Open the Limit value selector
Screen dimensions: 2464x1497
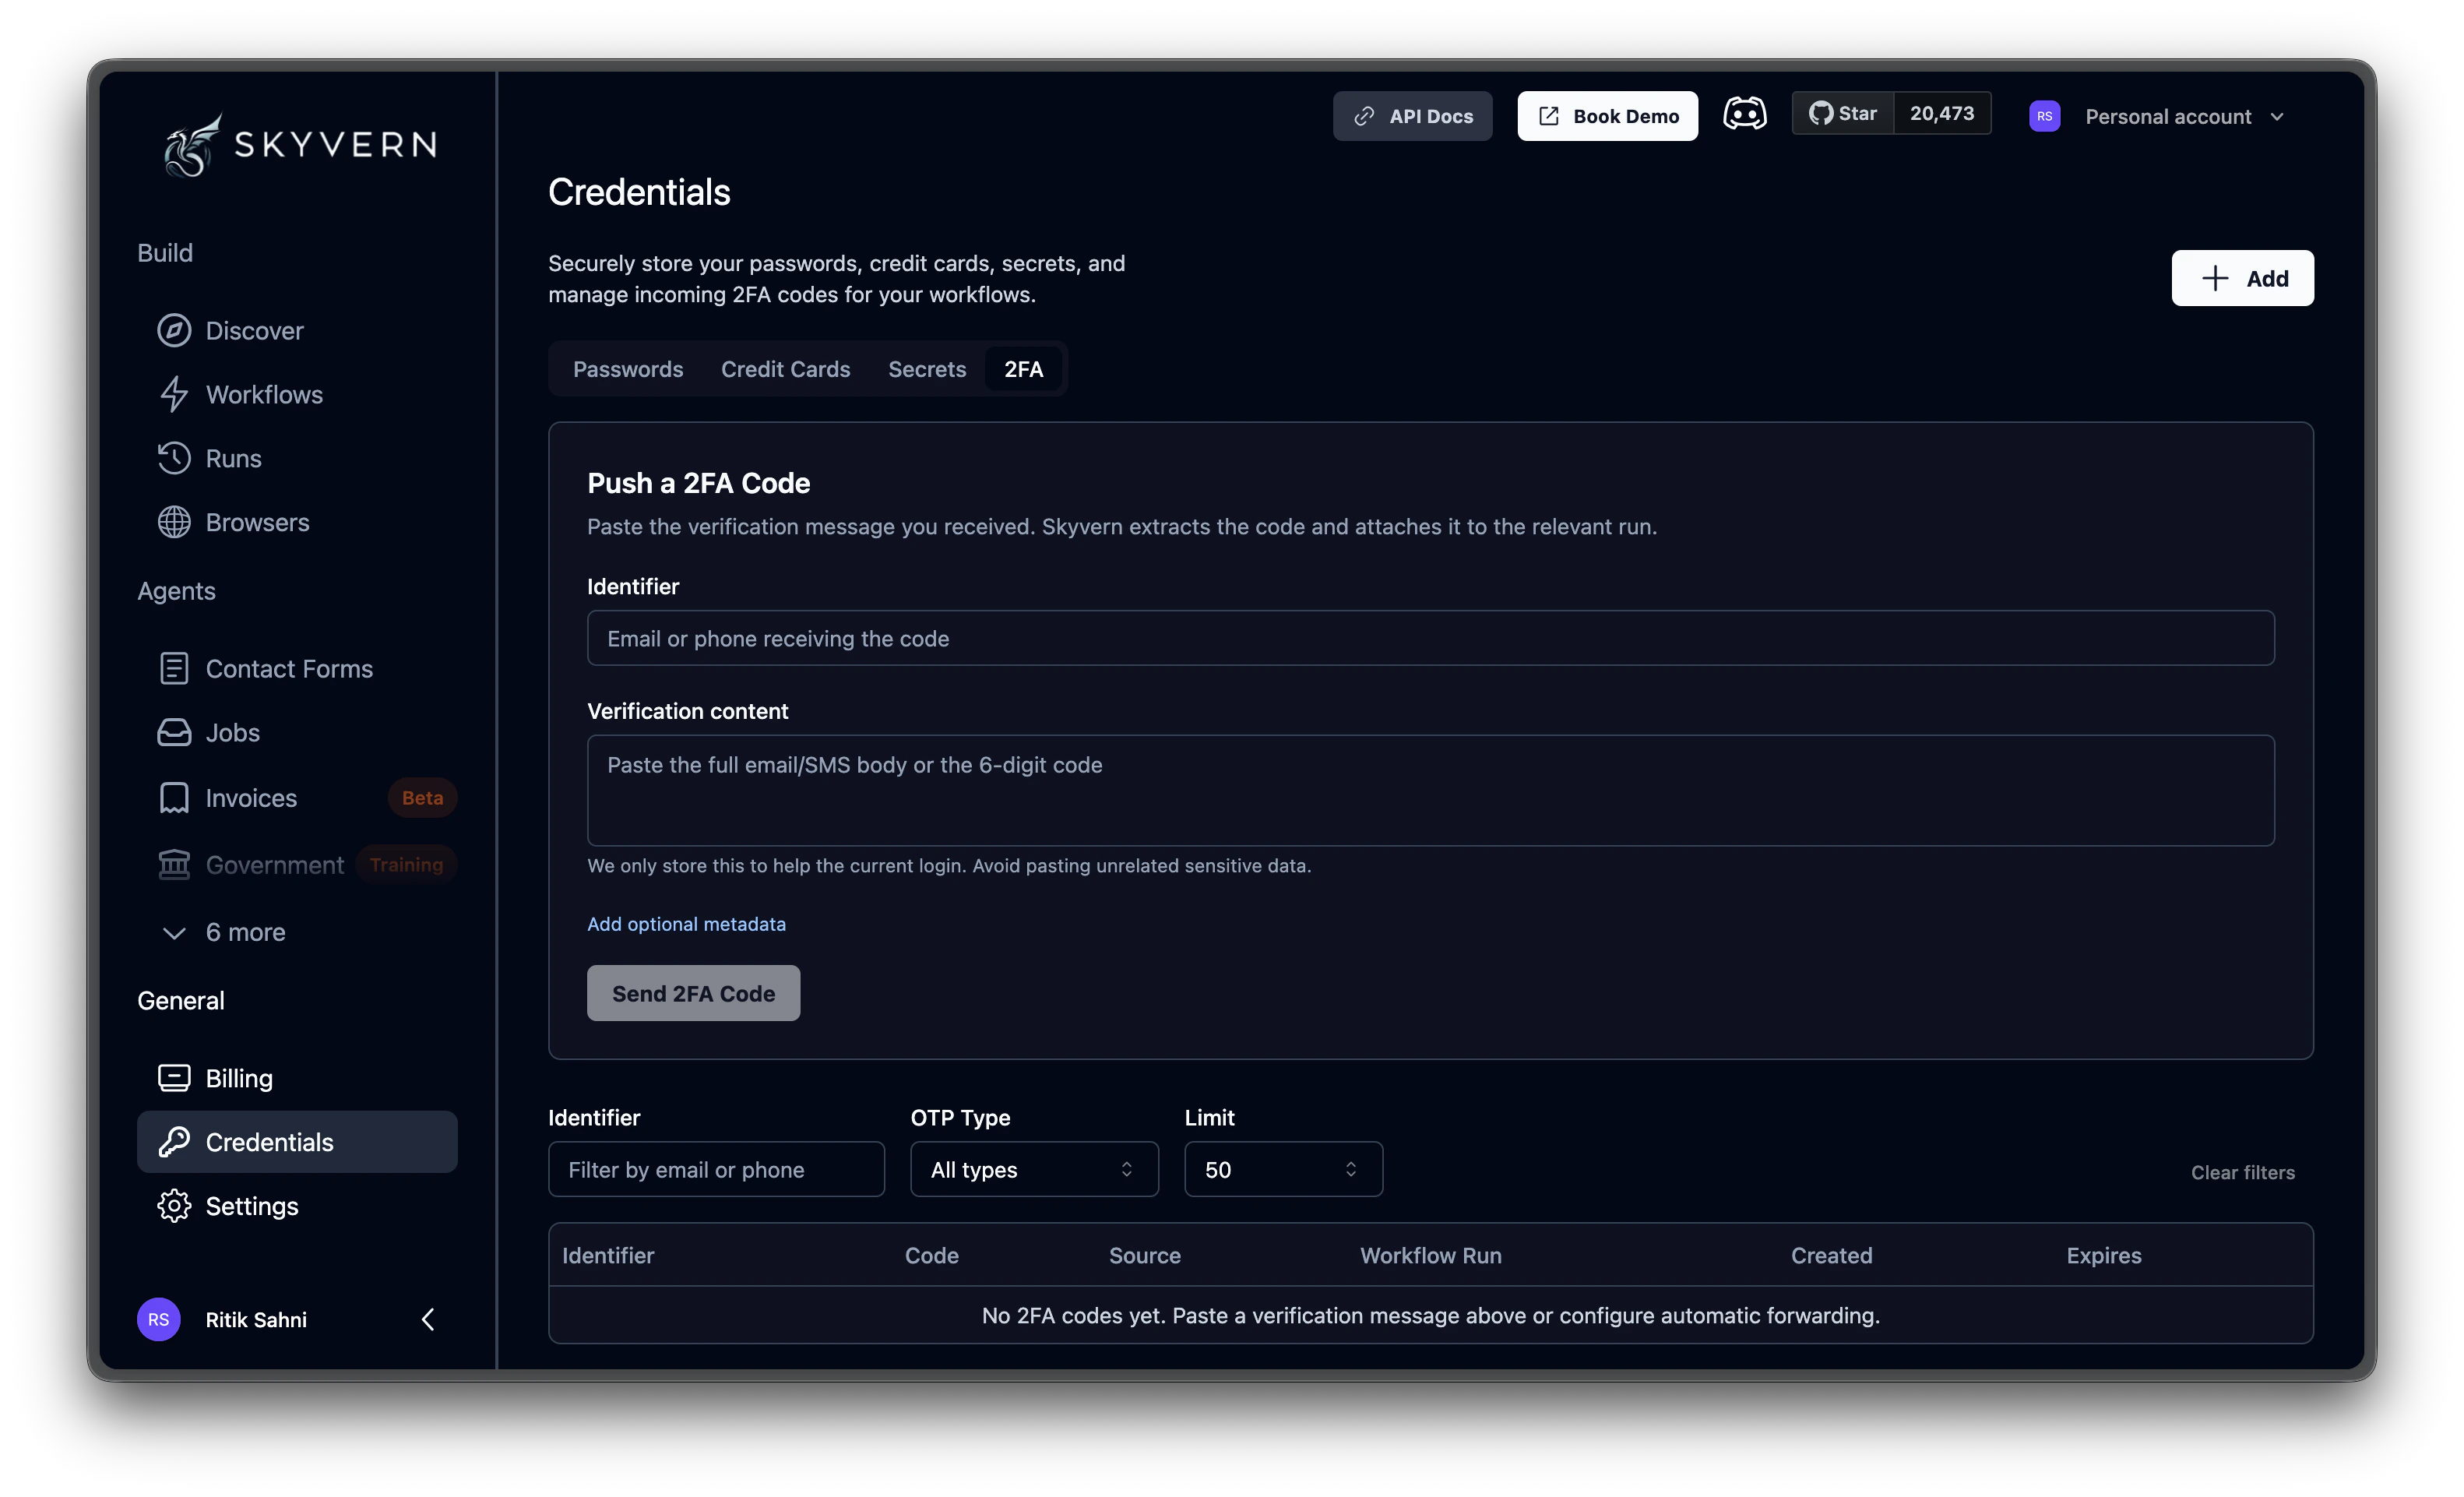click(1283, 1169)
